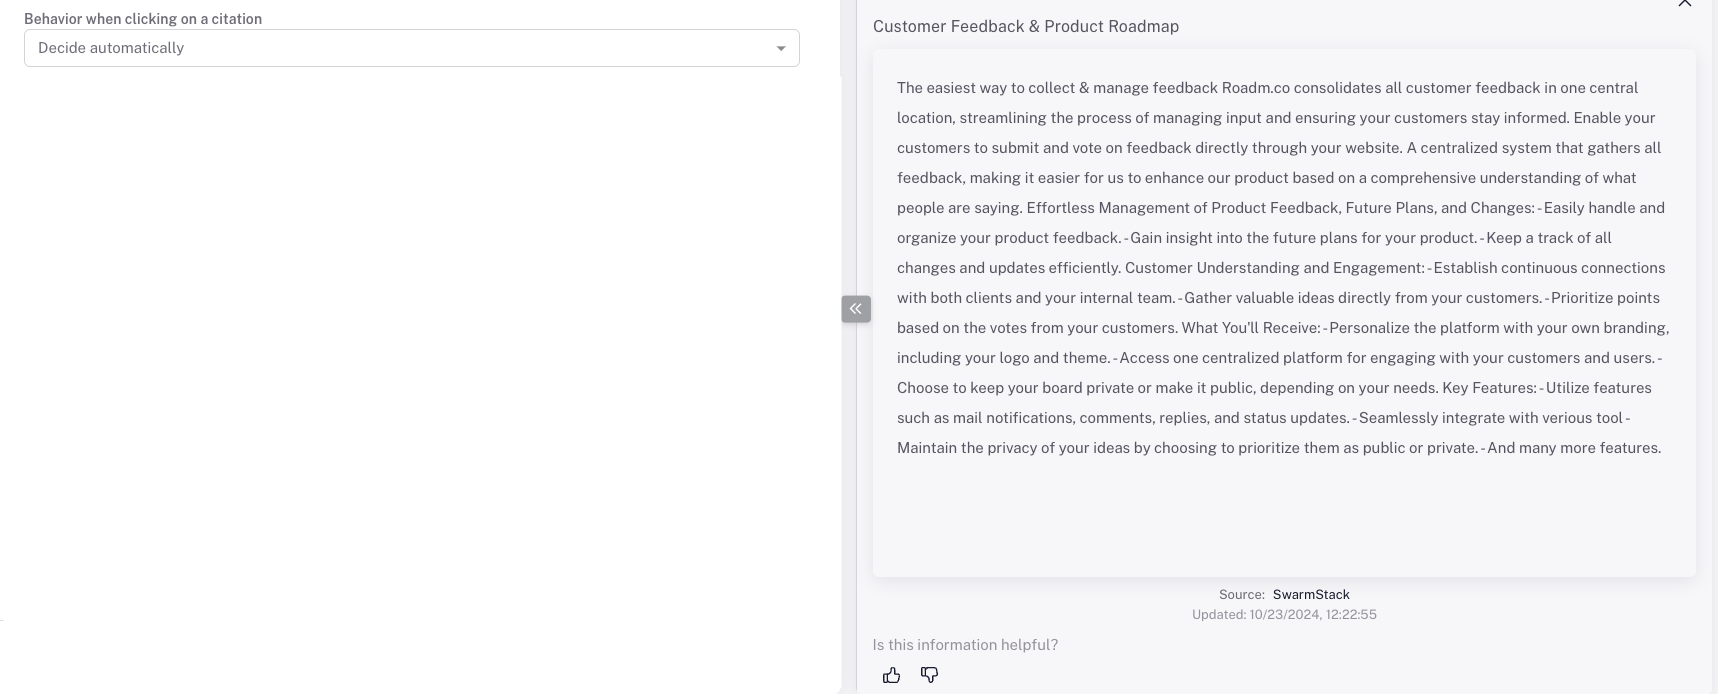Click the dropdown arrow for citation behavior
The image size is (1718, 694).
(x=781, y=49)
